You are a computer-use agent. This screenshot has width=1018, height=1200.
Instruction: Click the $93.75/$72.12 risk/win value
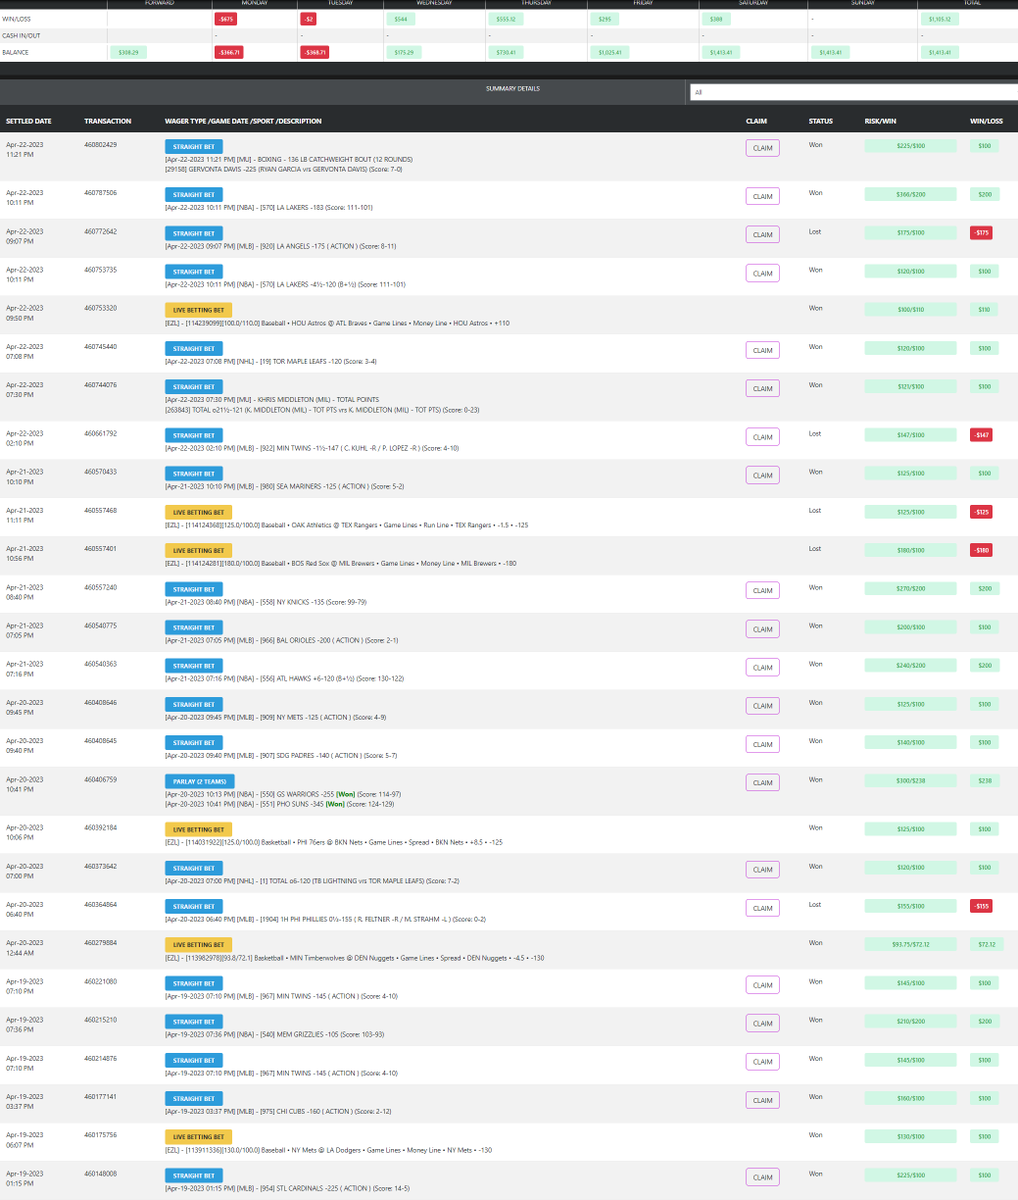coord(911,944)
